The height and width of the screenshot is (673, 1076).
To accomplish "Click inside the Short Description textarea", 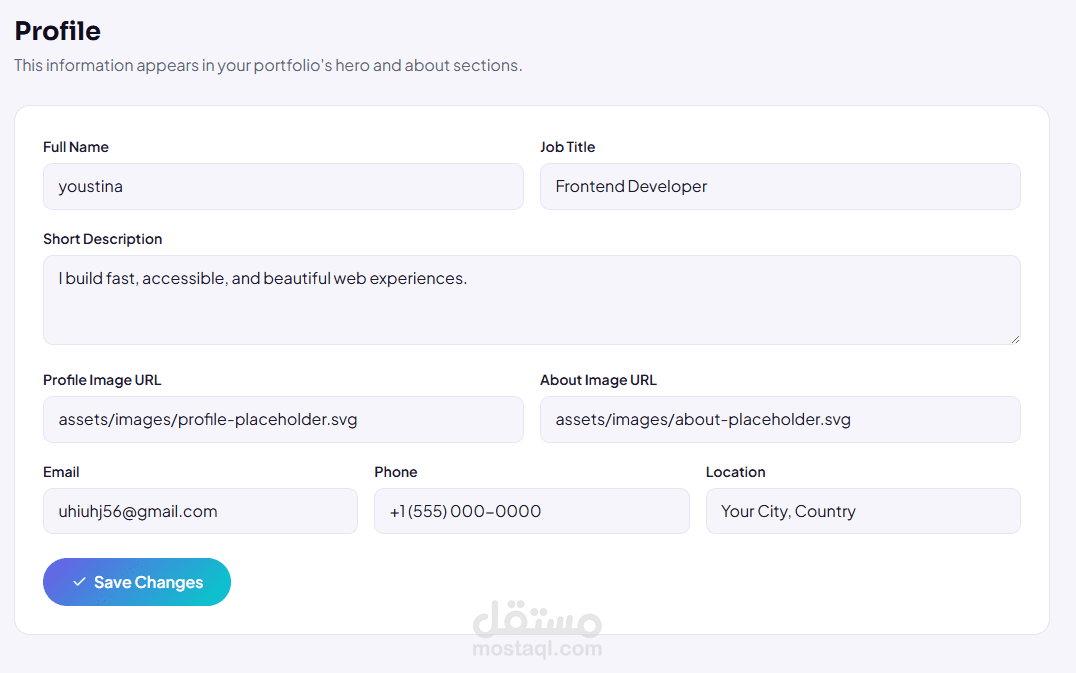I will [x=532, y=300].
